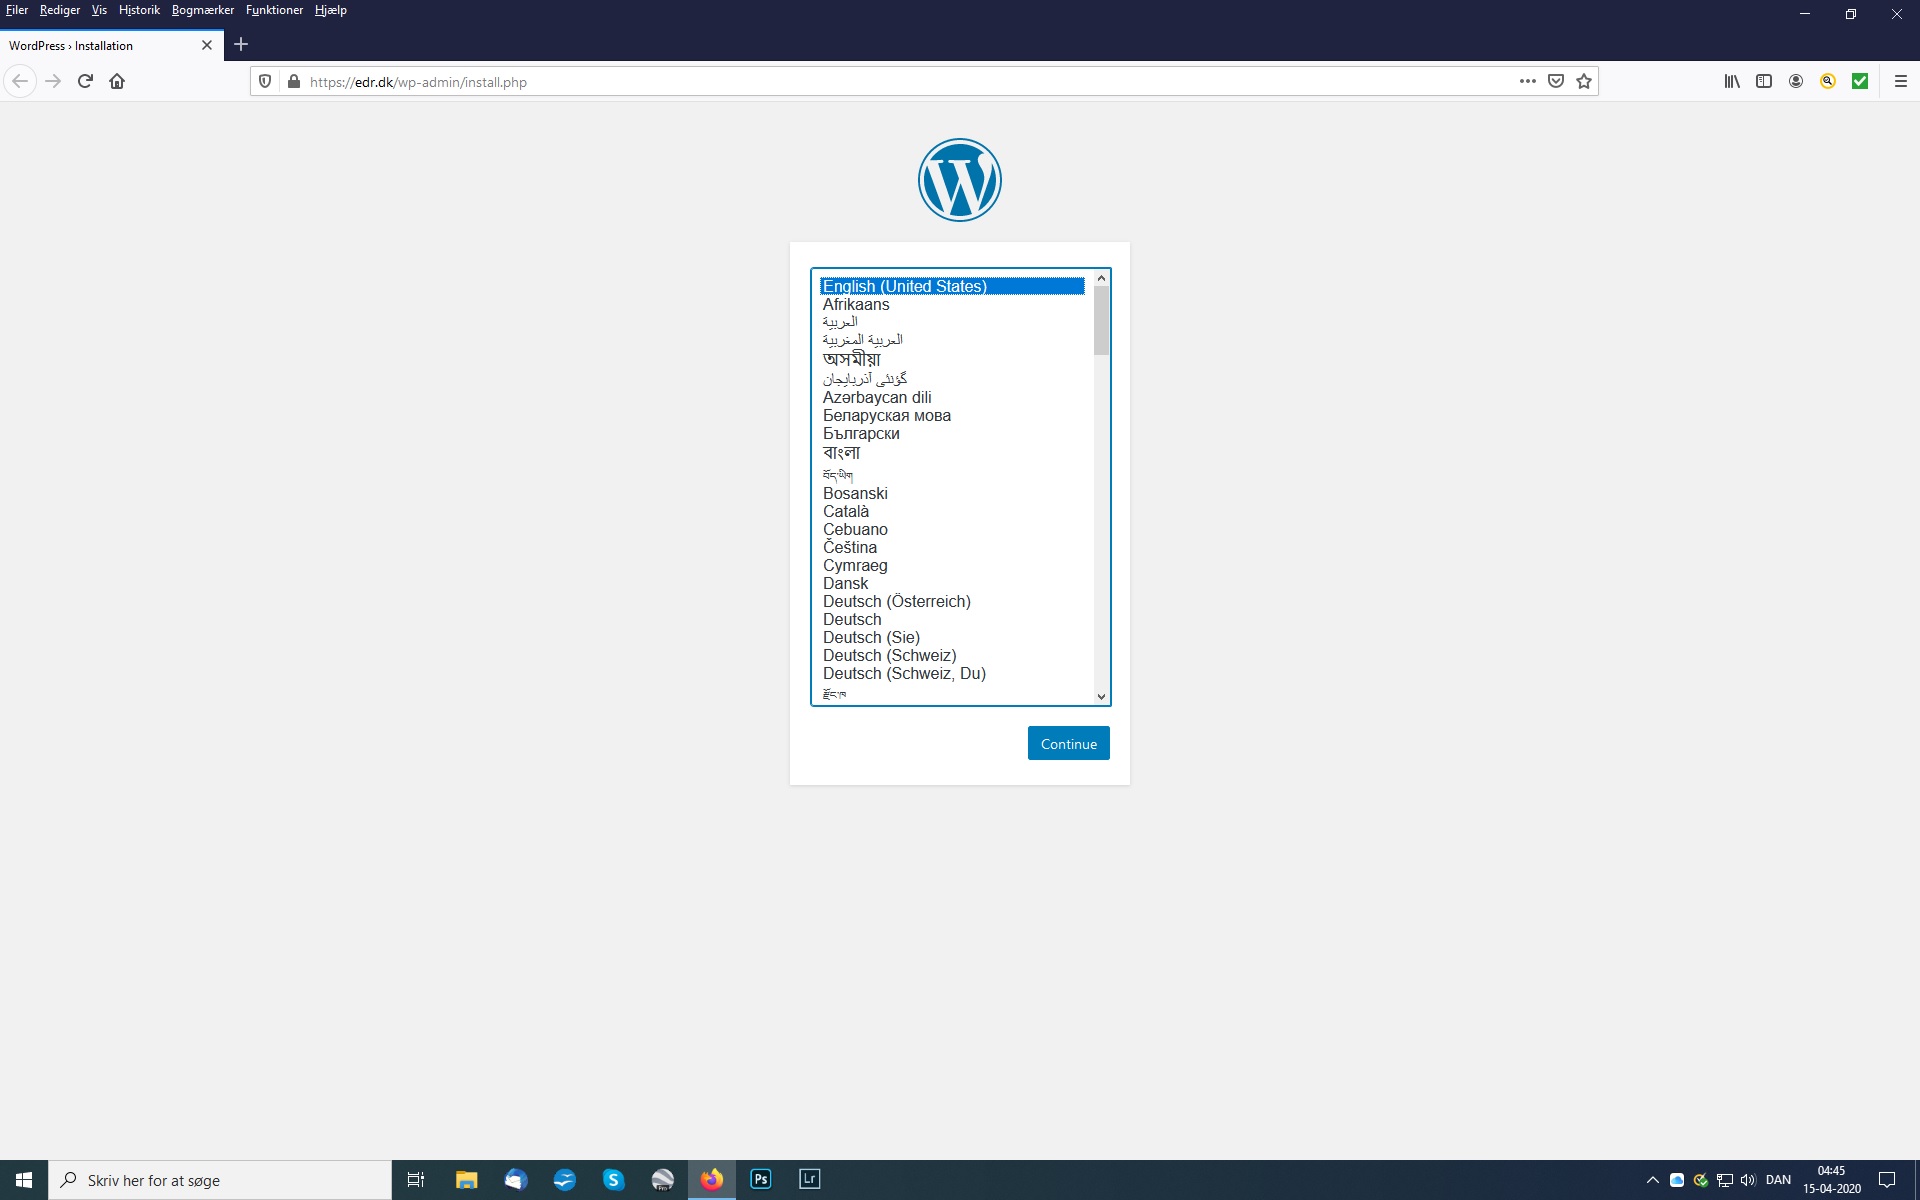Reload the current page

tap(85, 81)
